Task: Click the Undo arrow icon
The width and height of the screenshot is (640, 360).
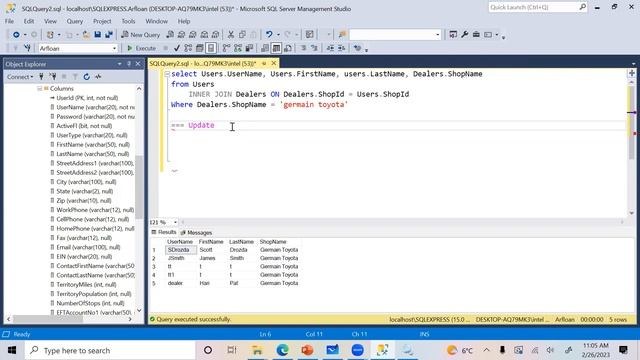Action: [x=269, y=35]
